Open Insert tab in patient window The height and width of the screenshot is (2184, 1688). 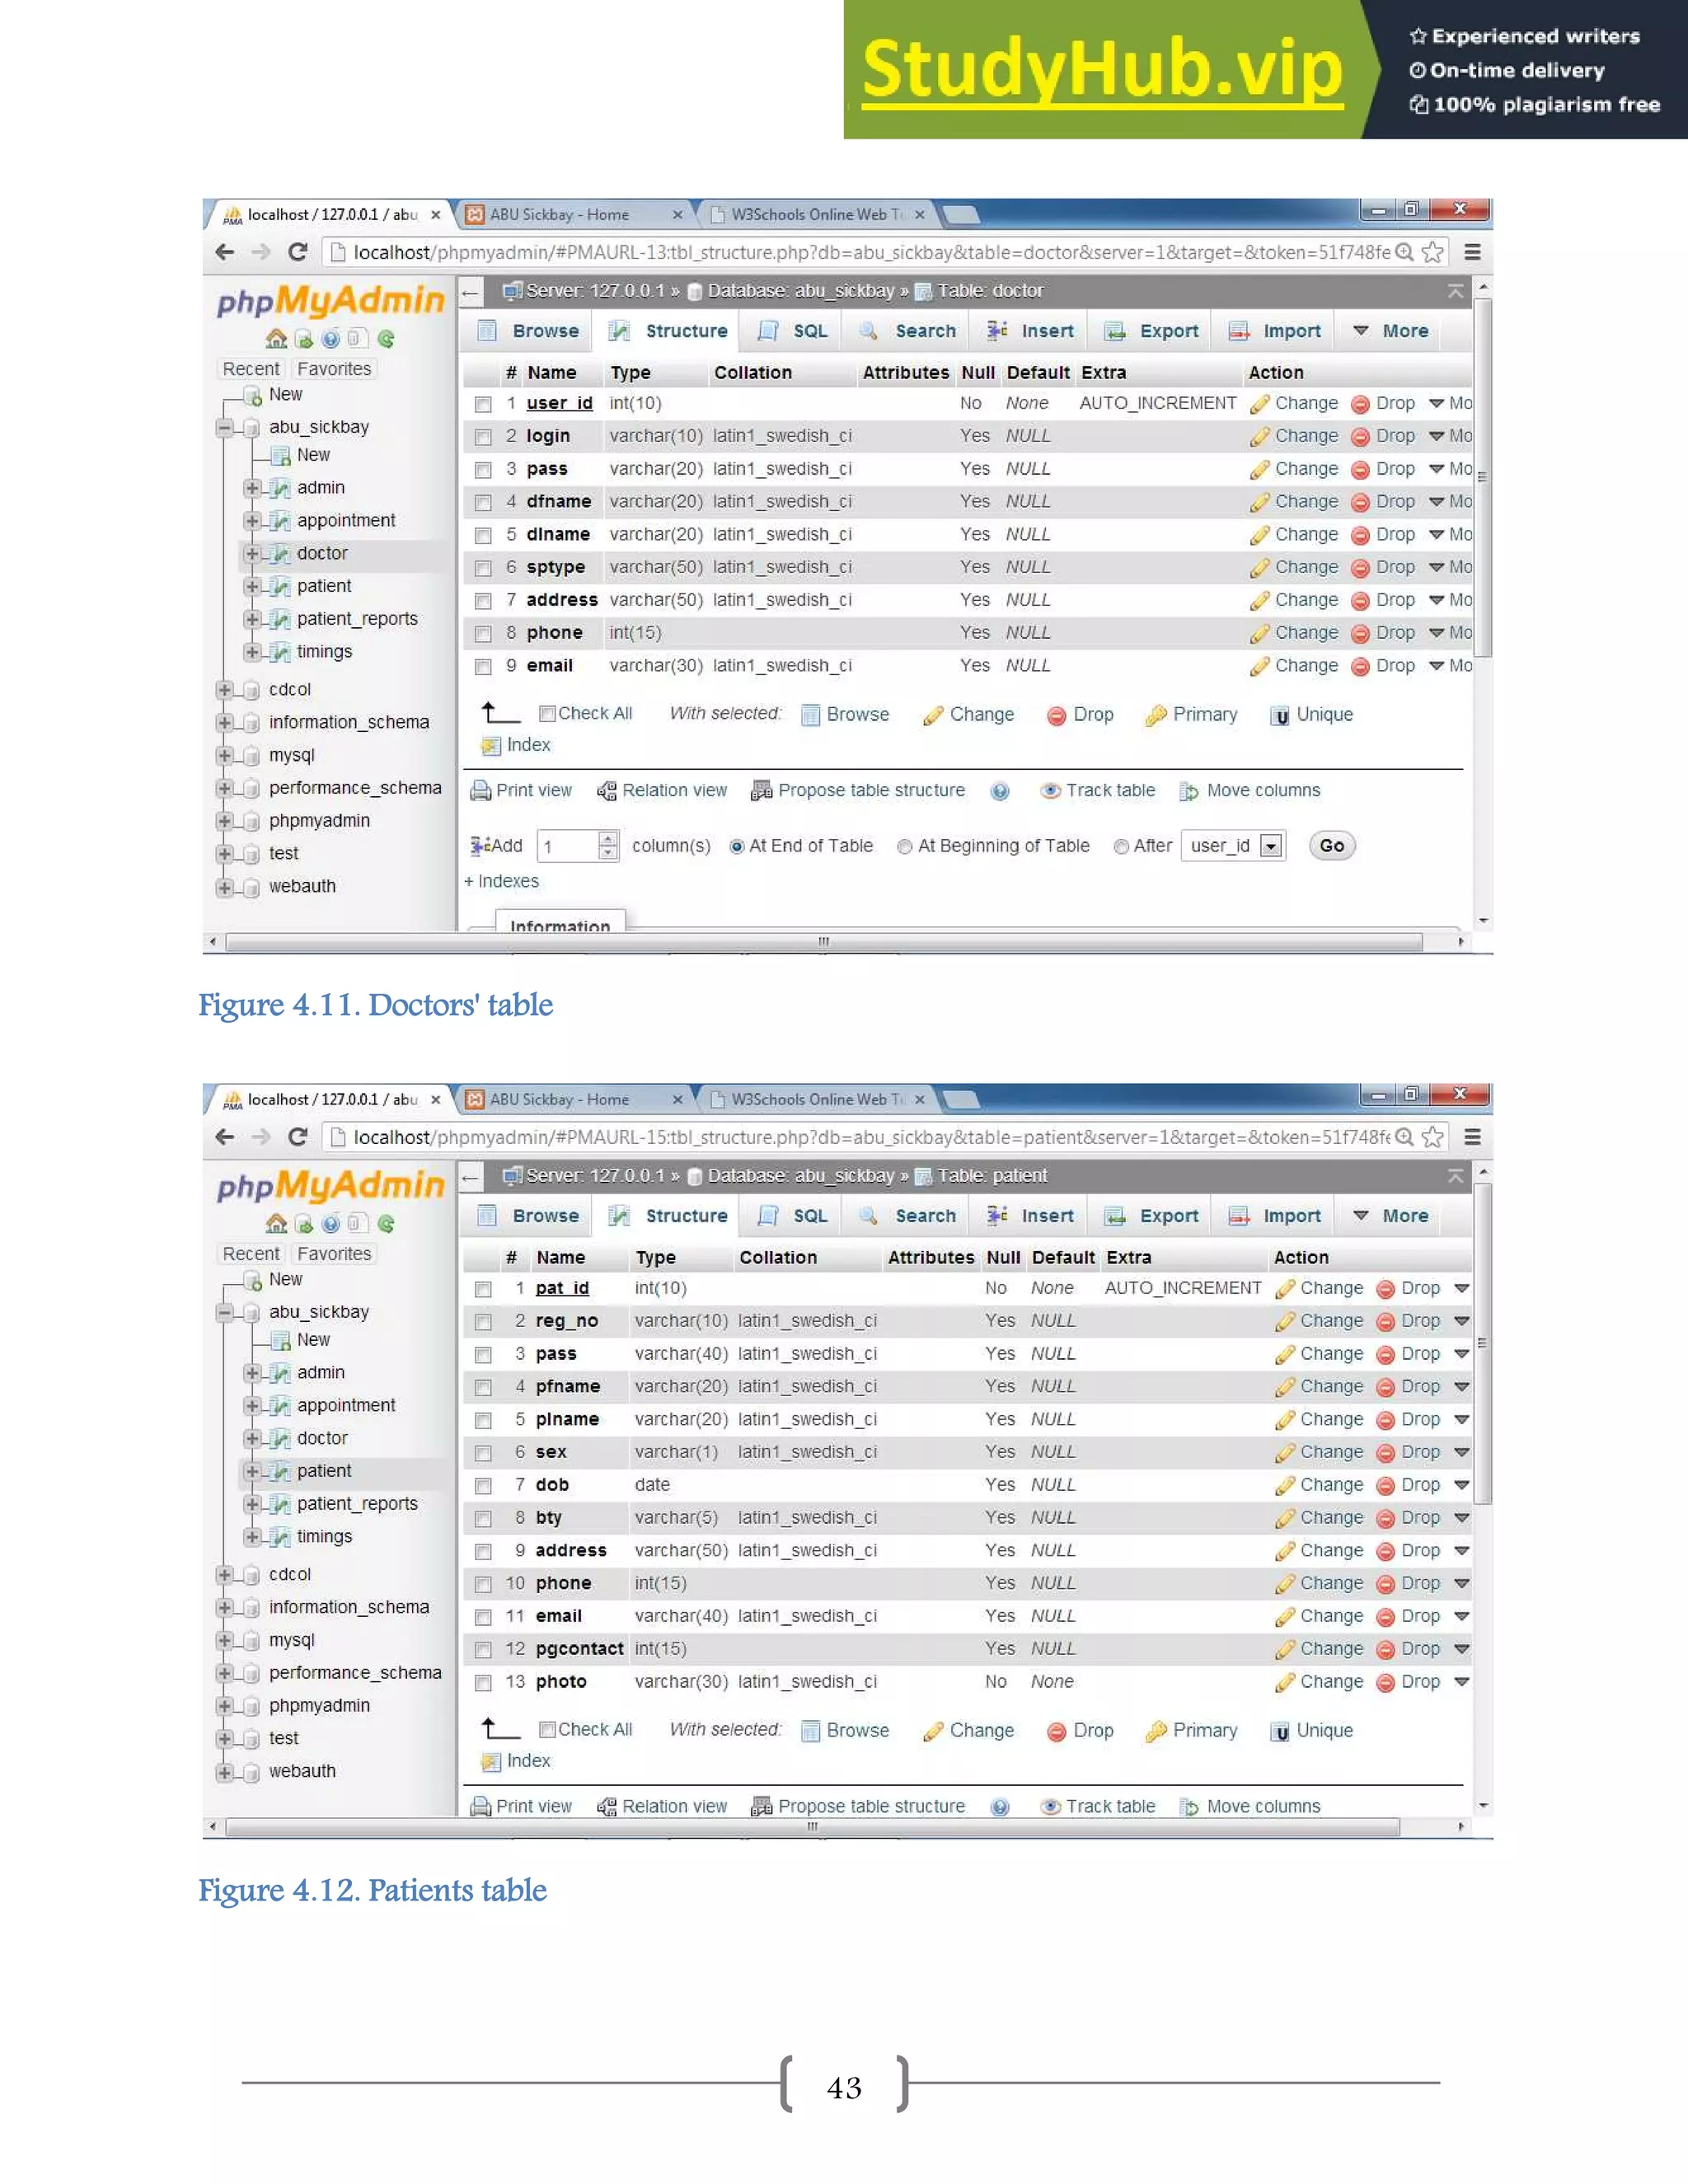pos(1030,1216)
